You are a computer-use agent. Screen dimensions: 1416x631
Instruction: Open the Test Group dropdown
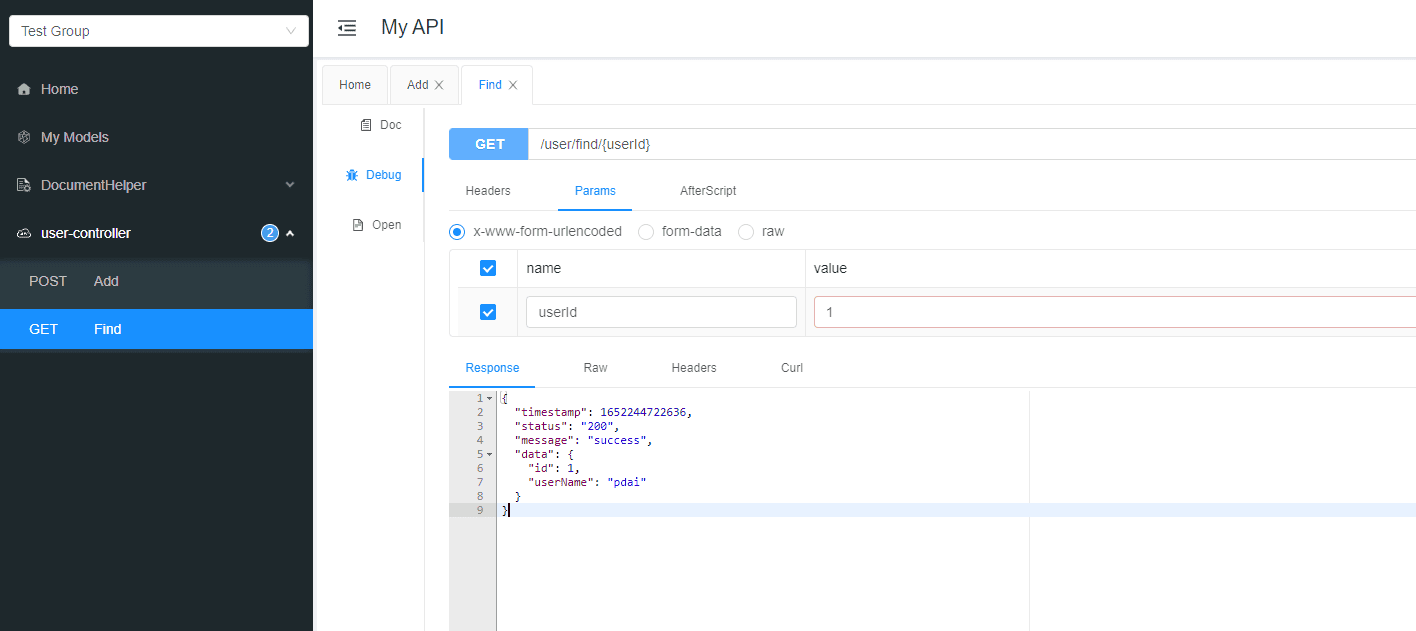click(x=159, y=31)
